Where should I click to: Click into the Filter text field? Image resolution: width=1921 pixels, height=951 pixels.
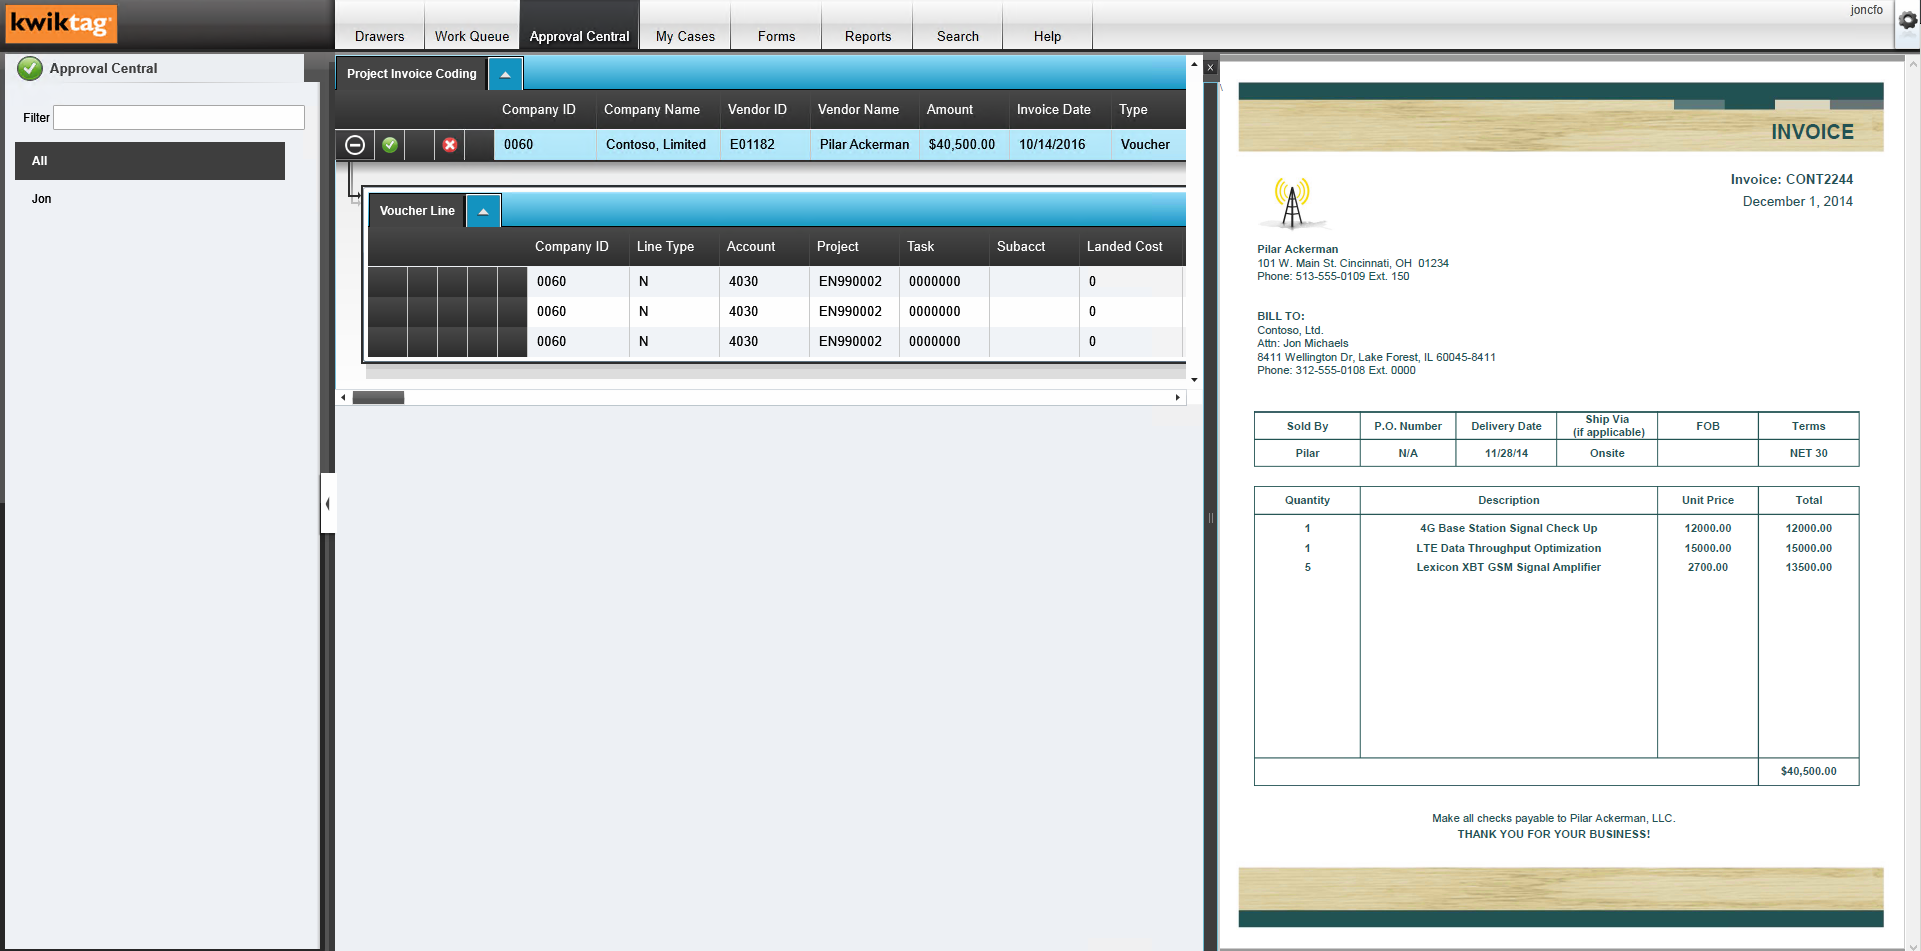point(179,118)
